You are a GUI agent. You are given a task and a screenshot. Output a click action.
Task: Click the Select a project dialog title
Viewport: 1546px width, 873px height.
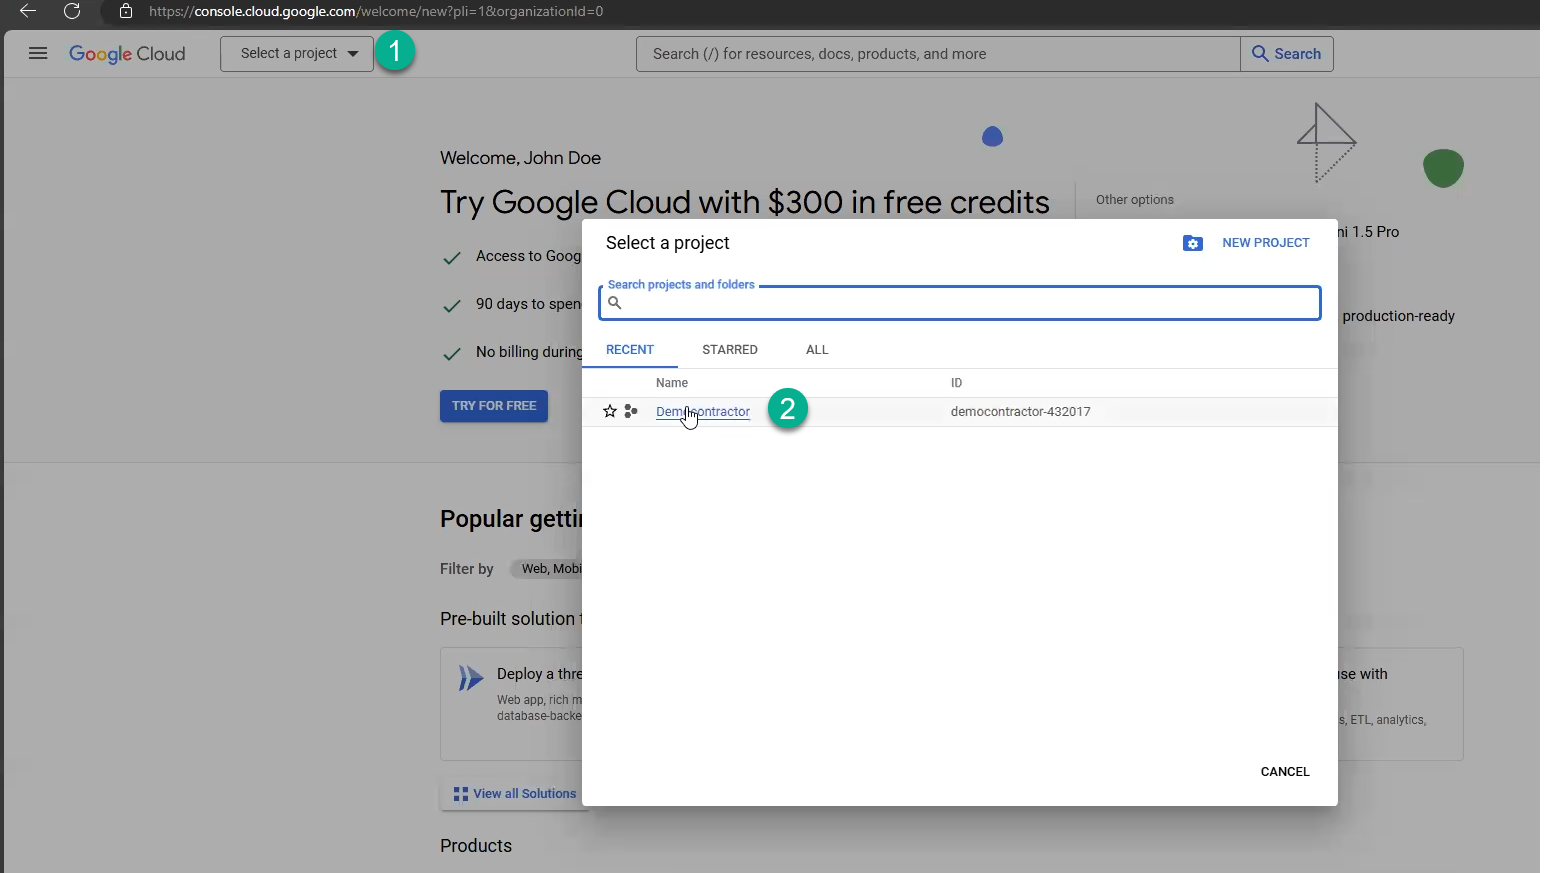[668, 243]
